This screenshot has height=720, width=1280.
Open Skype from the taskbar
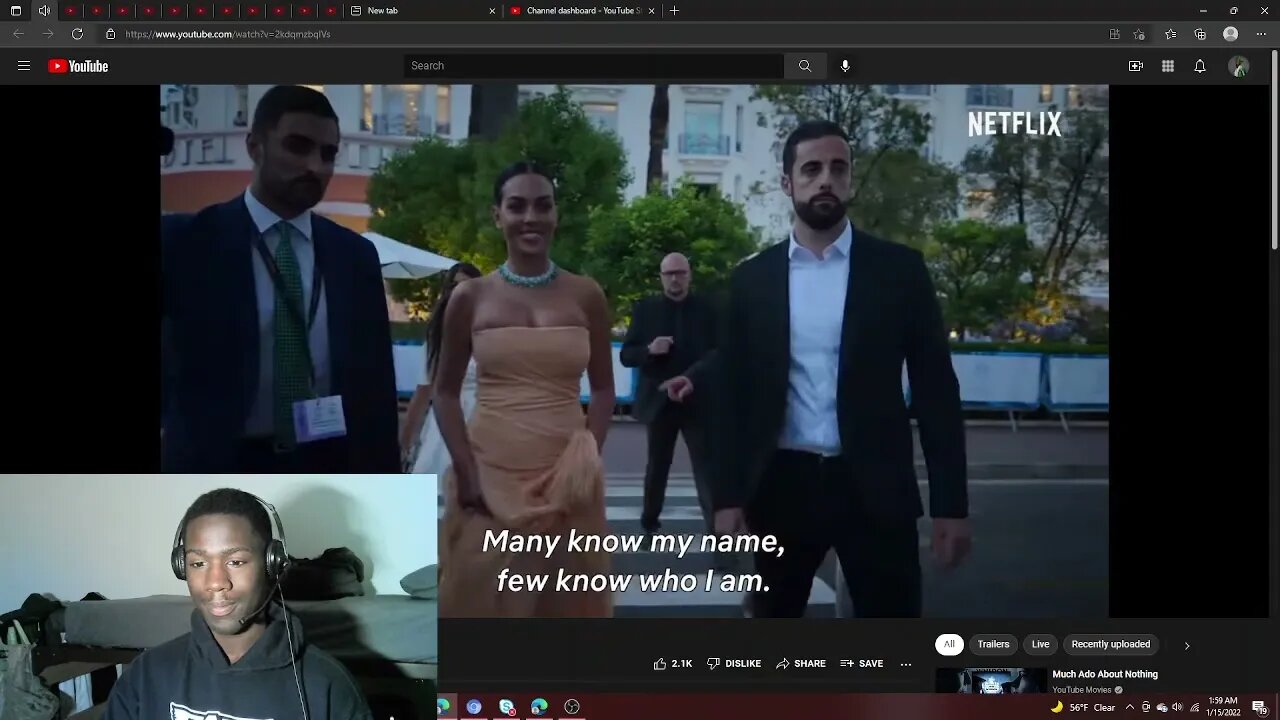pos(507,706)
